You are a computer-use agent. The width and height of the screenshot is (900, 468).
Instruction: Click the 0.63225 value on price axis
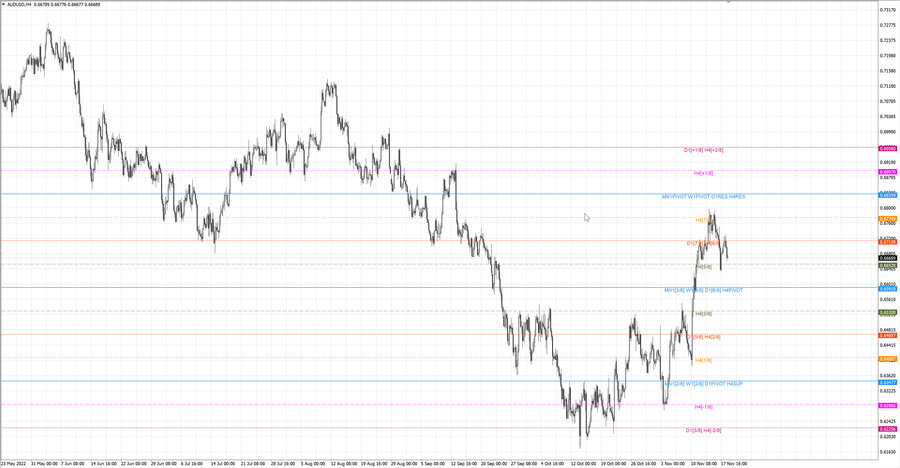click(887, 390)
